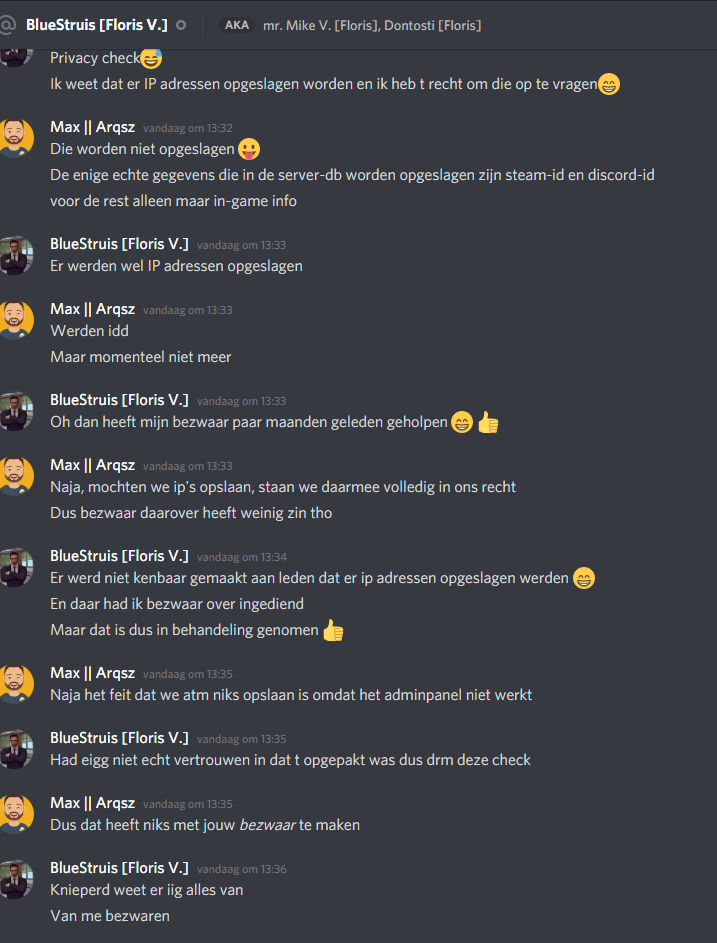
Task: Click the tongue-out emoji after 'niet opgeslagen'
Action: pos(248,149)
